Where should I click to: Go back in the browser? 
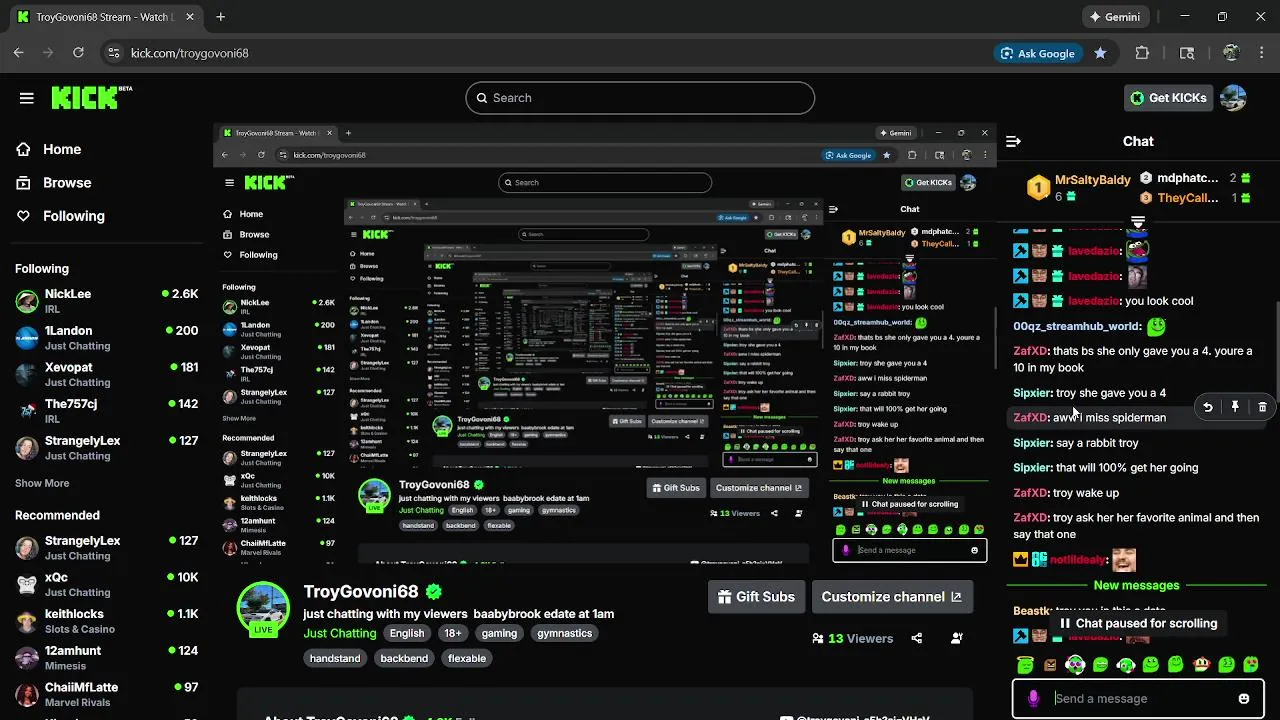tap(18, 53)
